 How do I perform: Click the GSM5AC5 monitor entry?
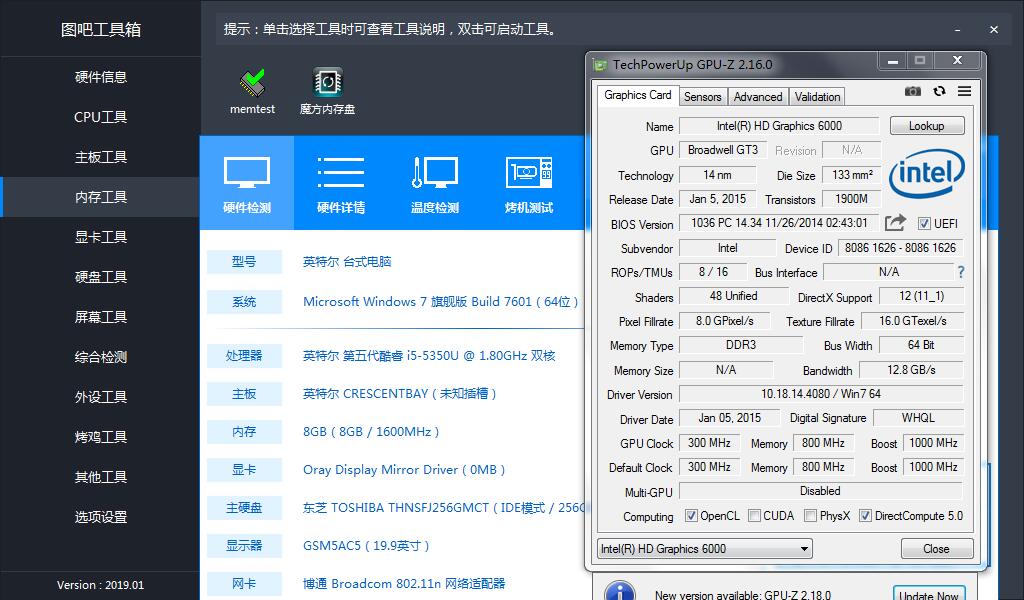click(x=366, y=545)
